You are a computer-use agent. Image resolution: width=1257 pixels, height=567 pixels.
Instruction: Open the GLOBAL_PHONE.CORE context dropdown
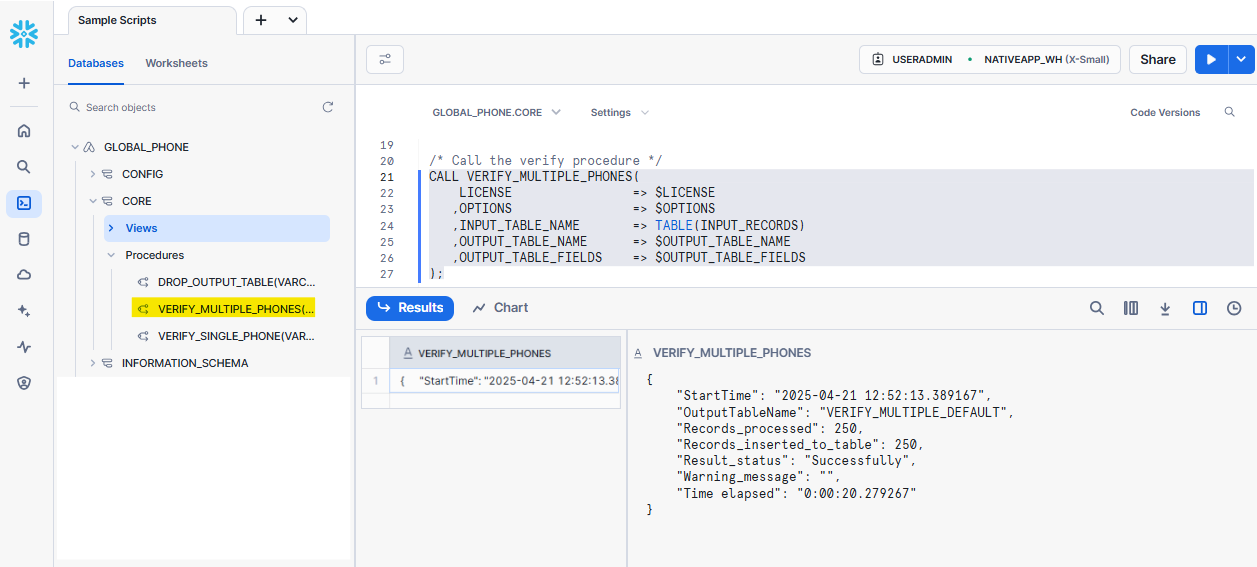[496, 112]
